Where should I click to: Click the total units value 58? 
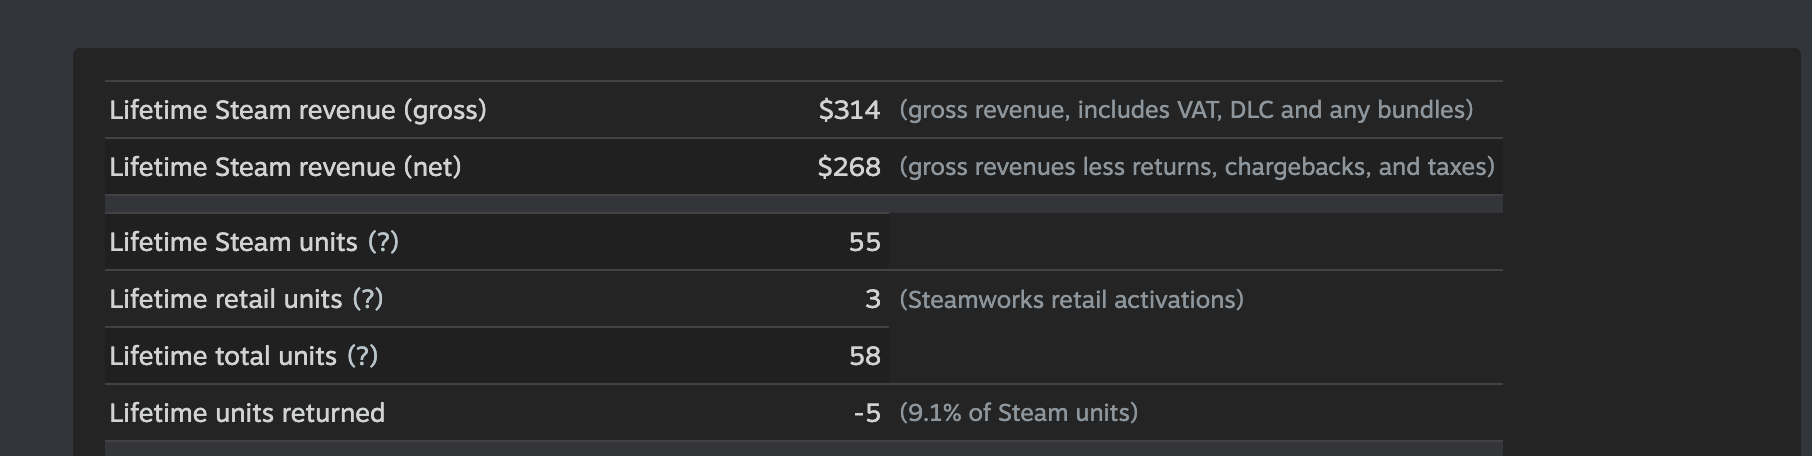[x=864, y=356]
